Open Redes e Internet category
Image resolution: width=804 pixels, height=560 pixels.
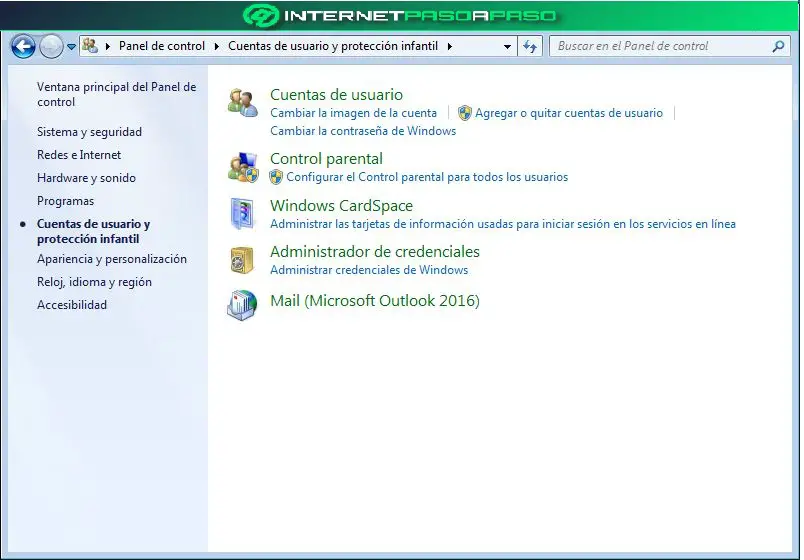pyautogui.click(x=79, y=155)
